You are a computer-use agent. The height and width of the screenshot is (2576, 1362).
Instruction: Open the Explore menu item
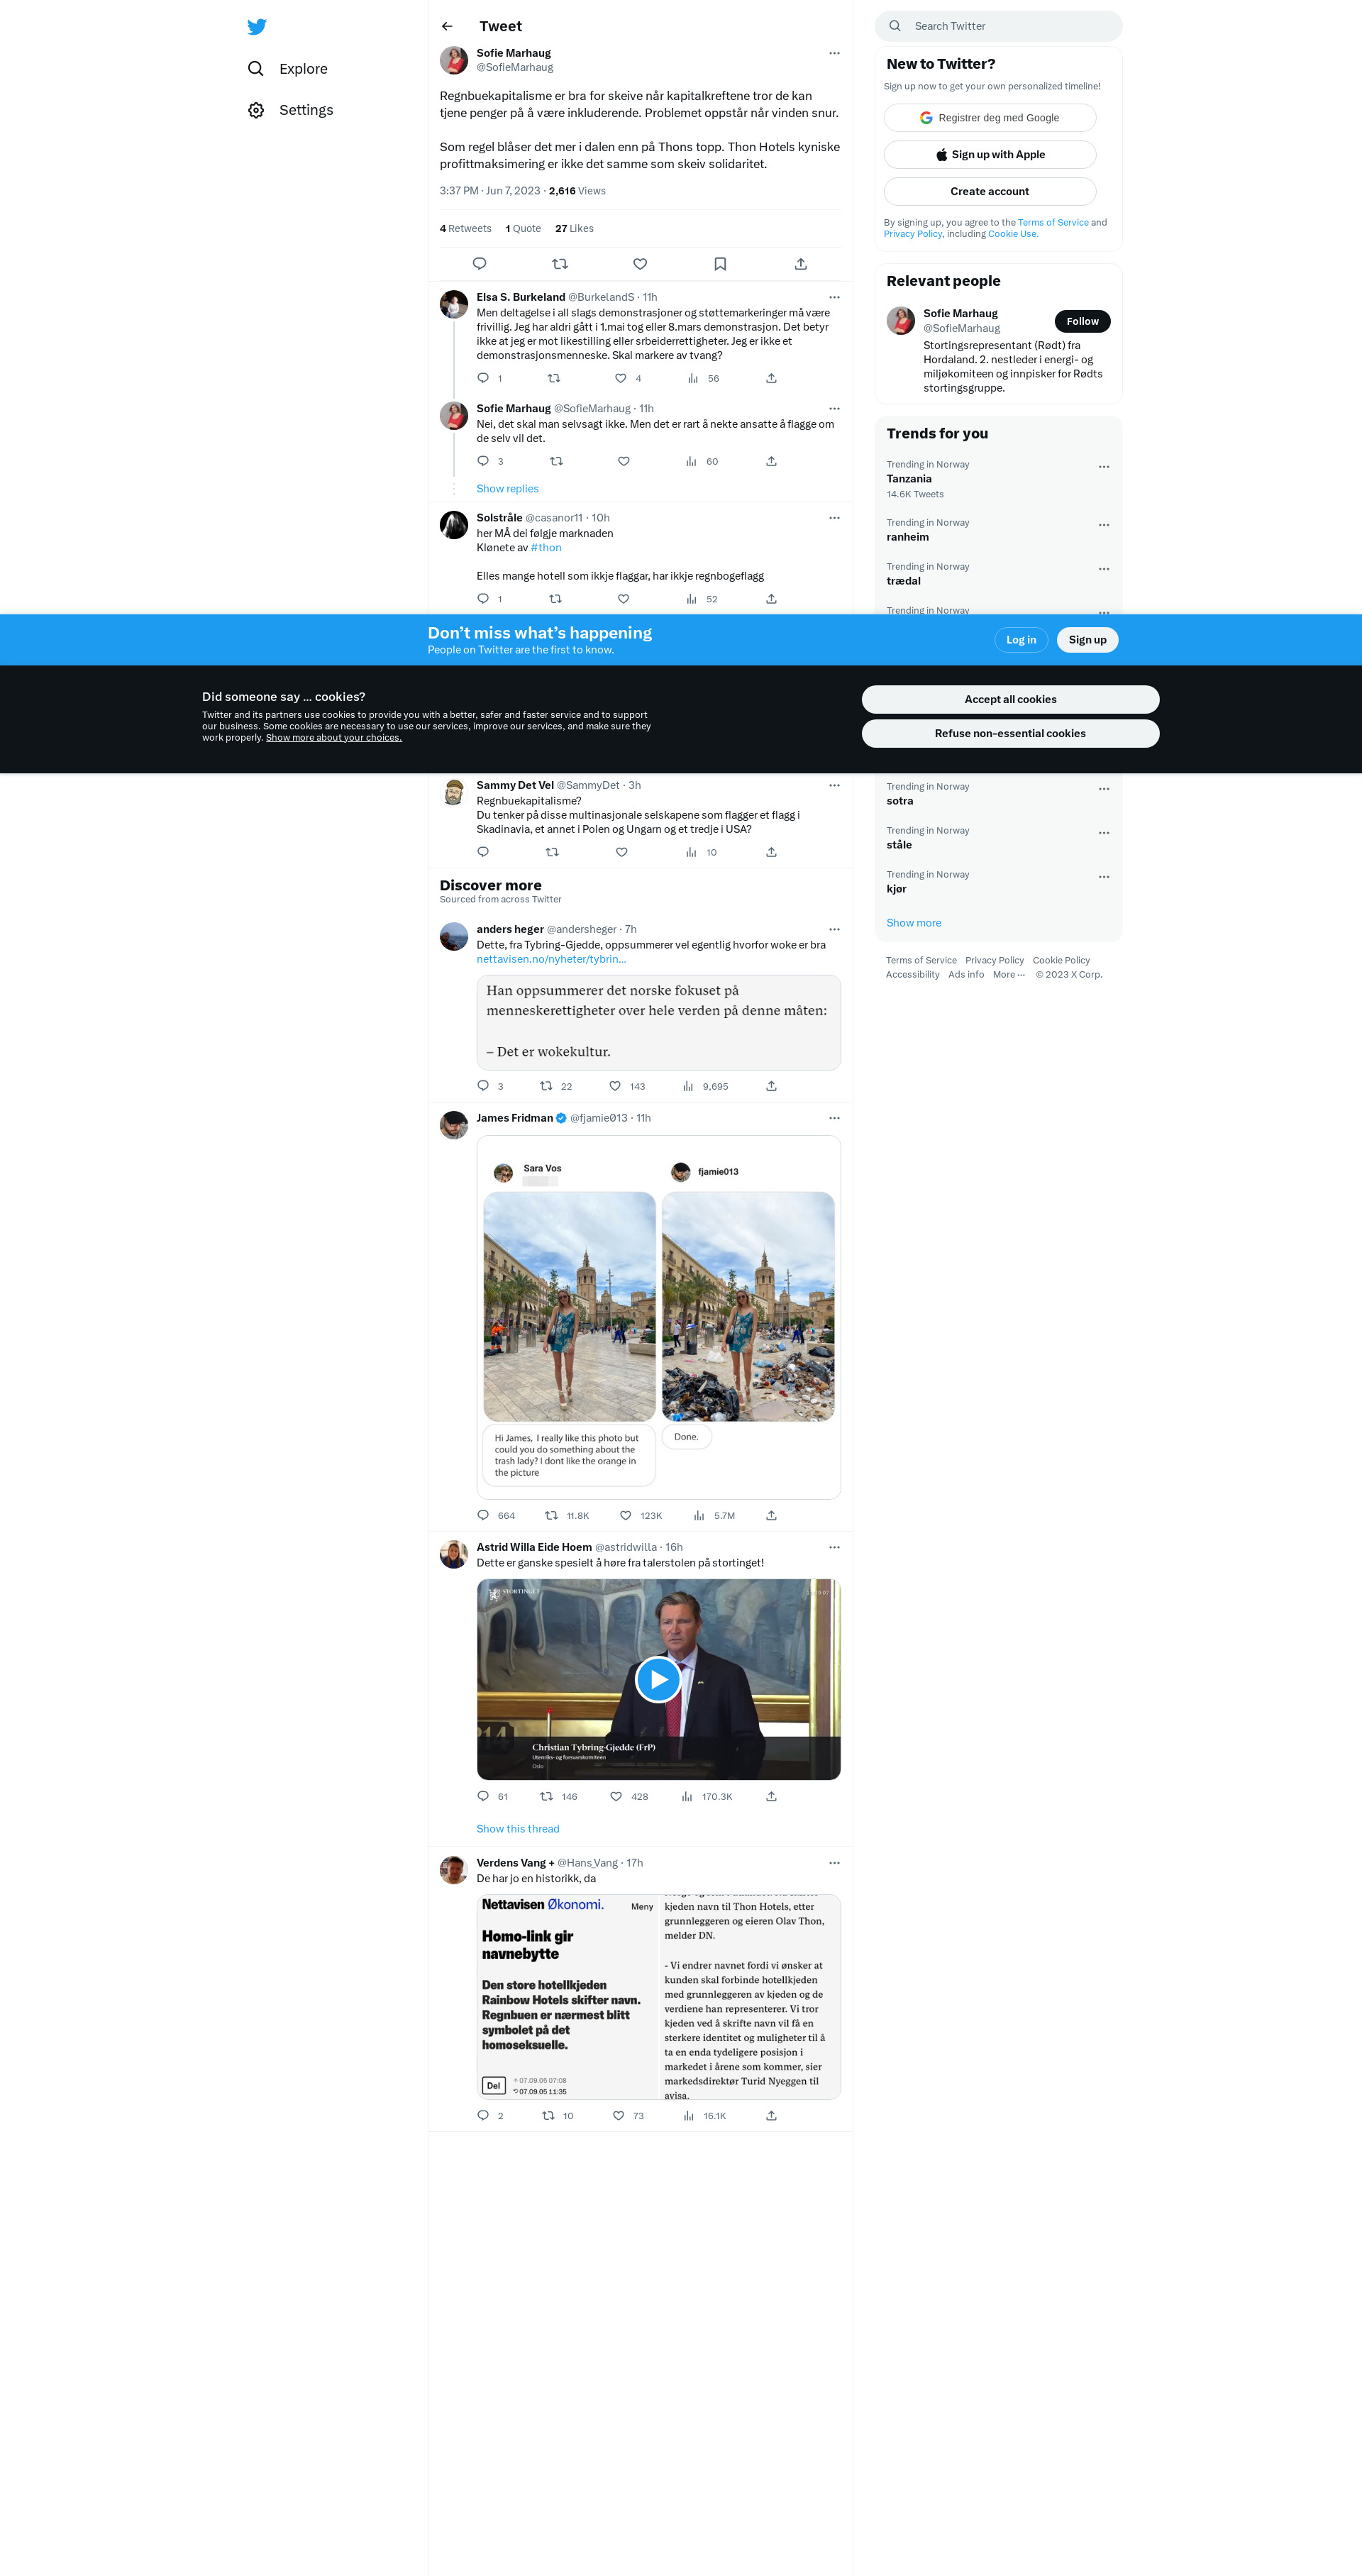click(302, 69)
